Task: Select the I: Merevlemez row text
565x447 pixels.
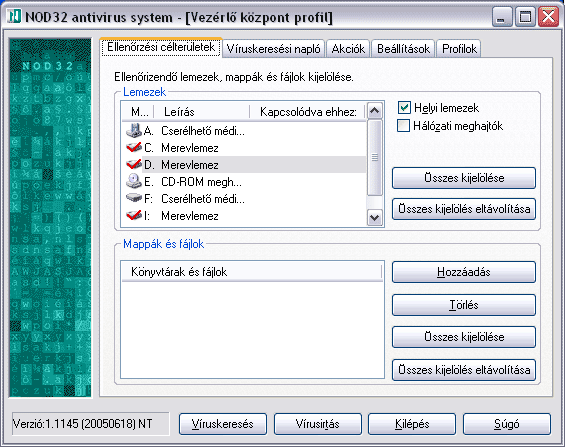Action: pyautogui.click(x=181, y=215)
